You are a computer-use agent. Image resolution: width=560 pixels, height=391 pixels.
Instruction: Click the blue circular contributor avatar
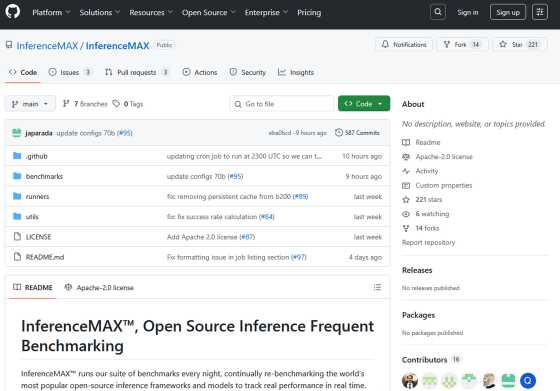[528, 380]
